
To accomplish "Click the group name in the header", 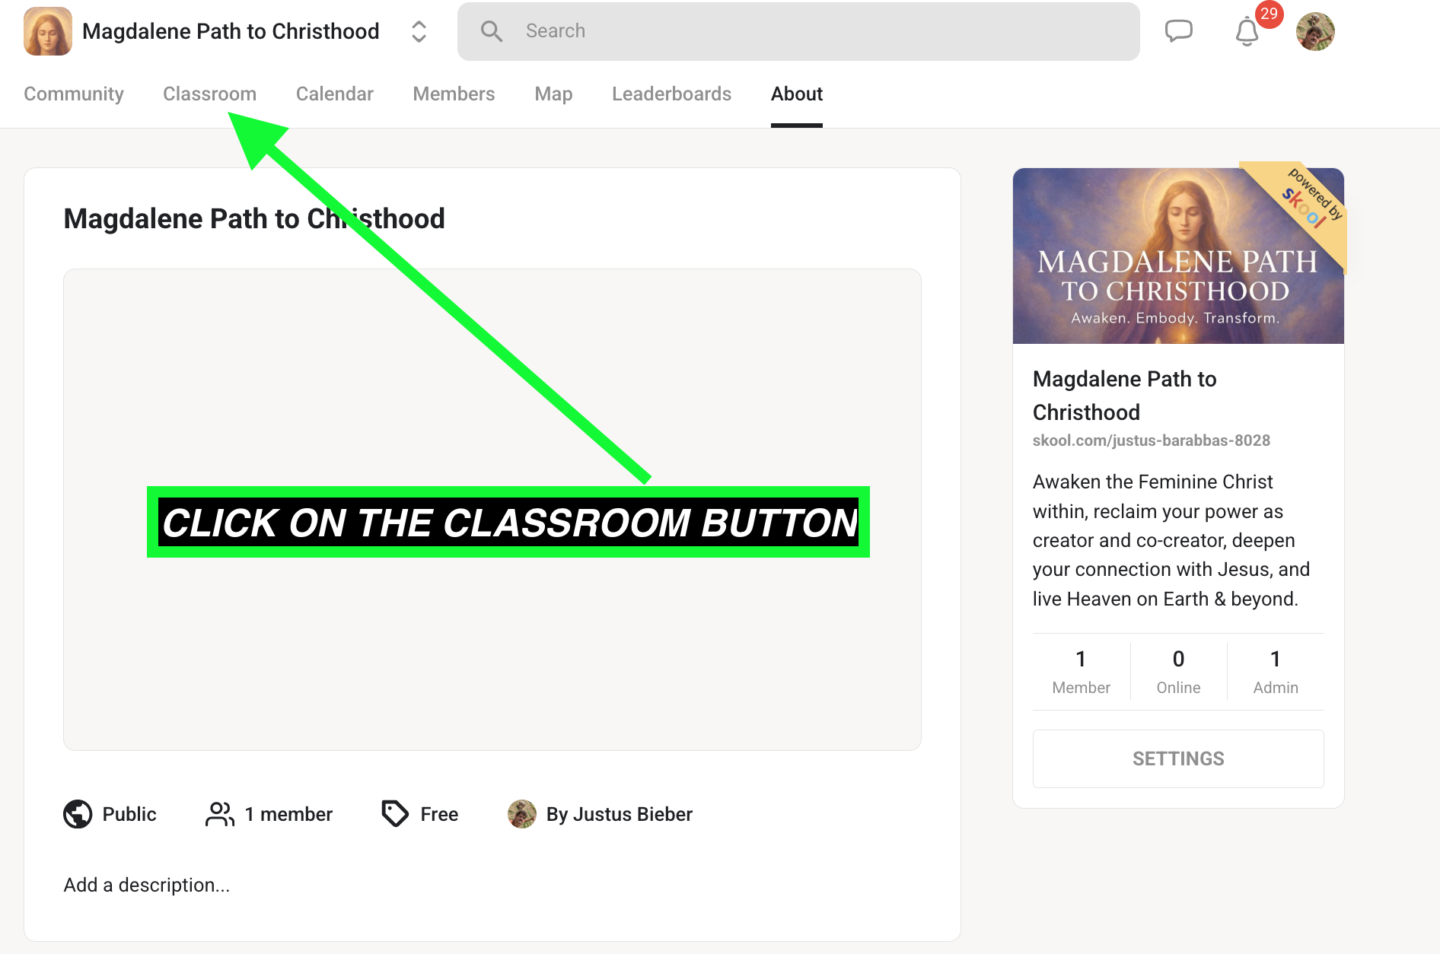I will 231,31.
